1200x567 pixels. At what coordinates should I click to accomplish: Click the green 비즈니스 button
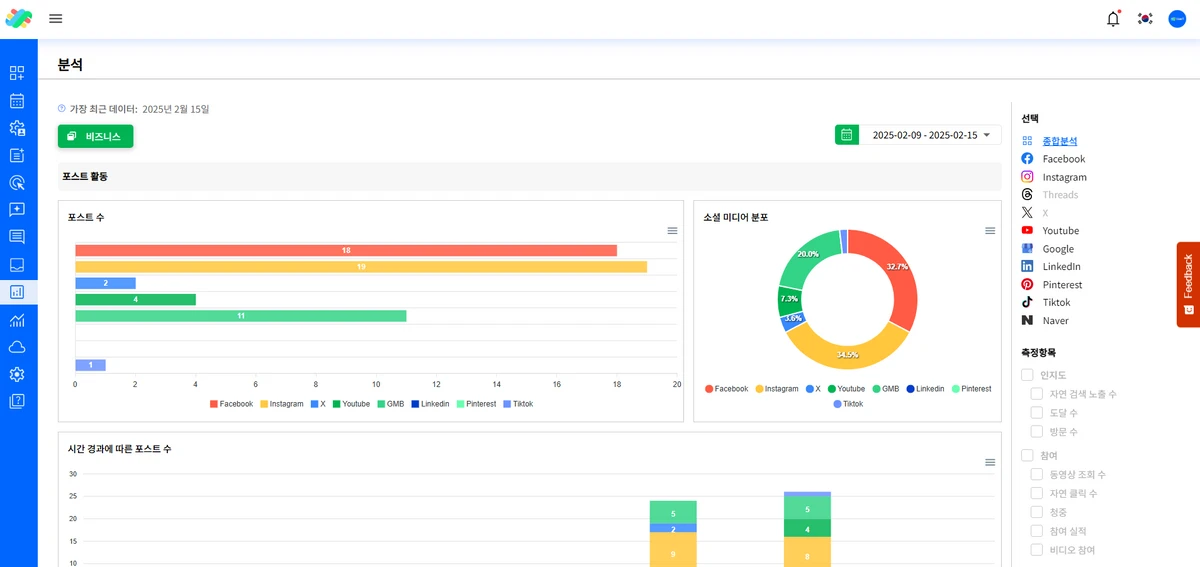point(95,136)
